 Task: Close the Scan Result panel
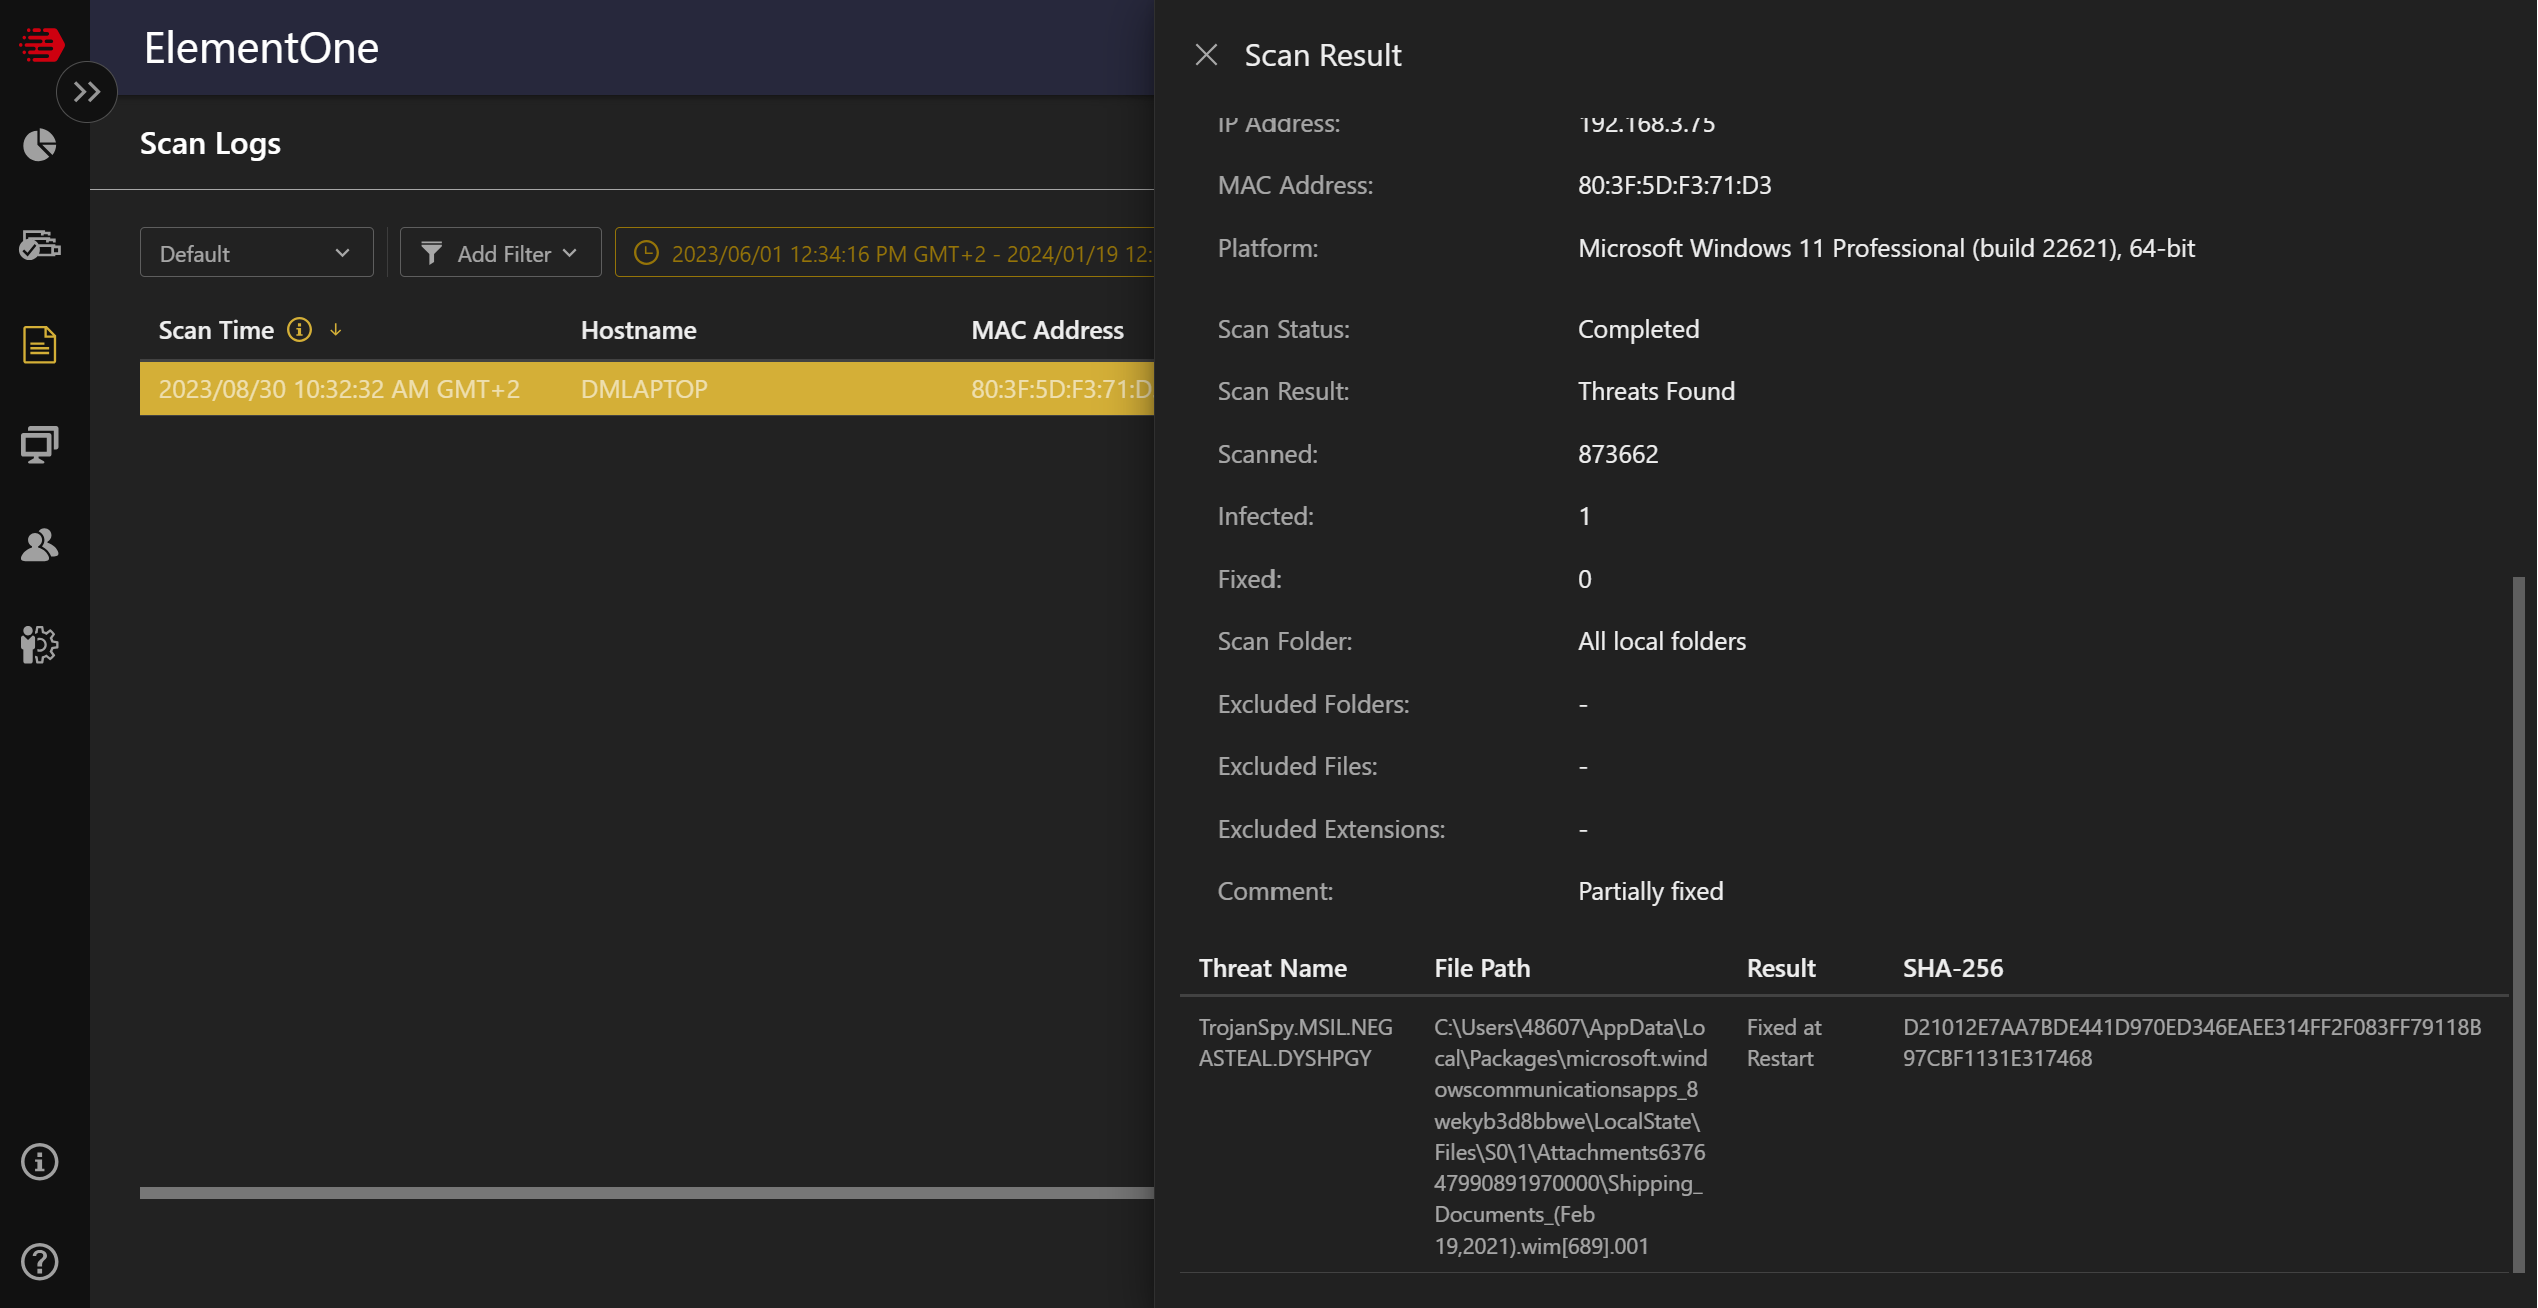(1206, 55)
